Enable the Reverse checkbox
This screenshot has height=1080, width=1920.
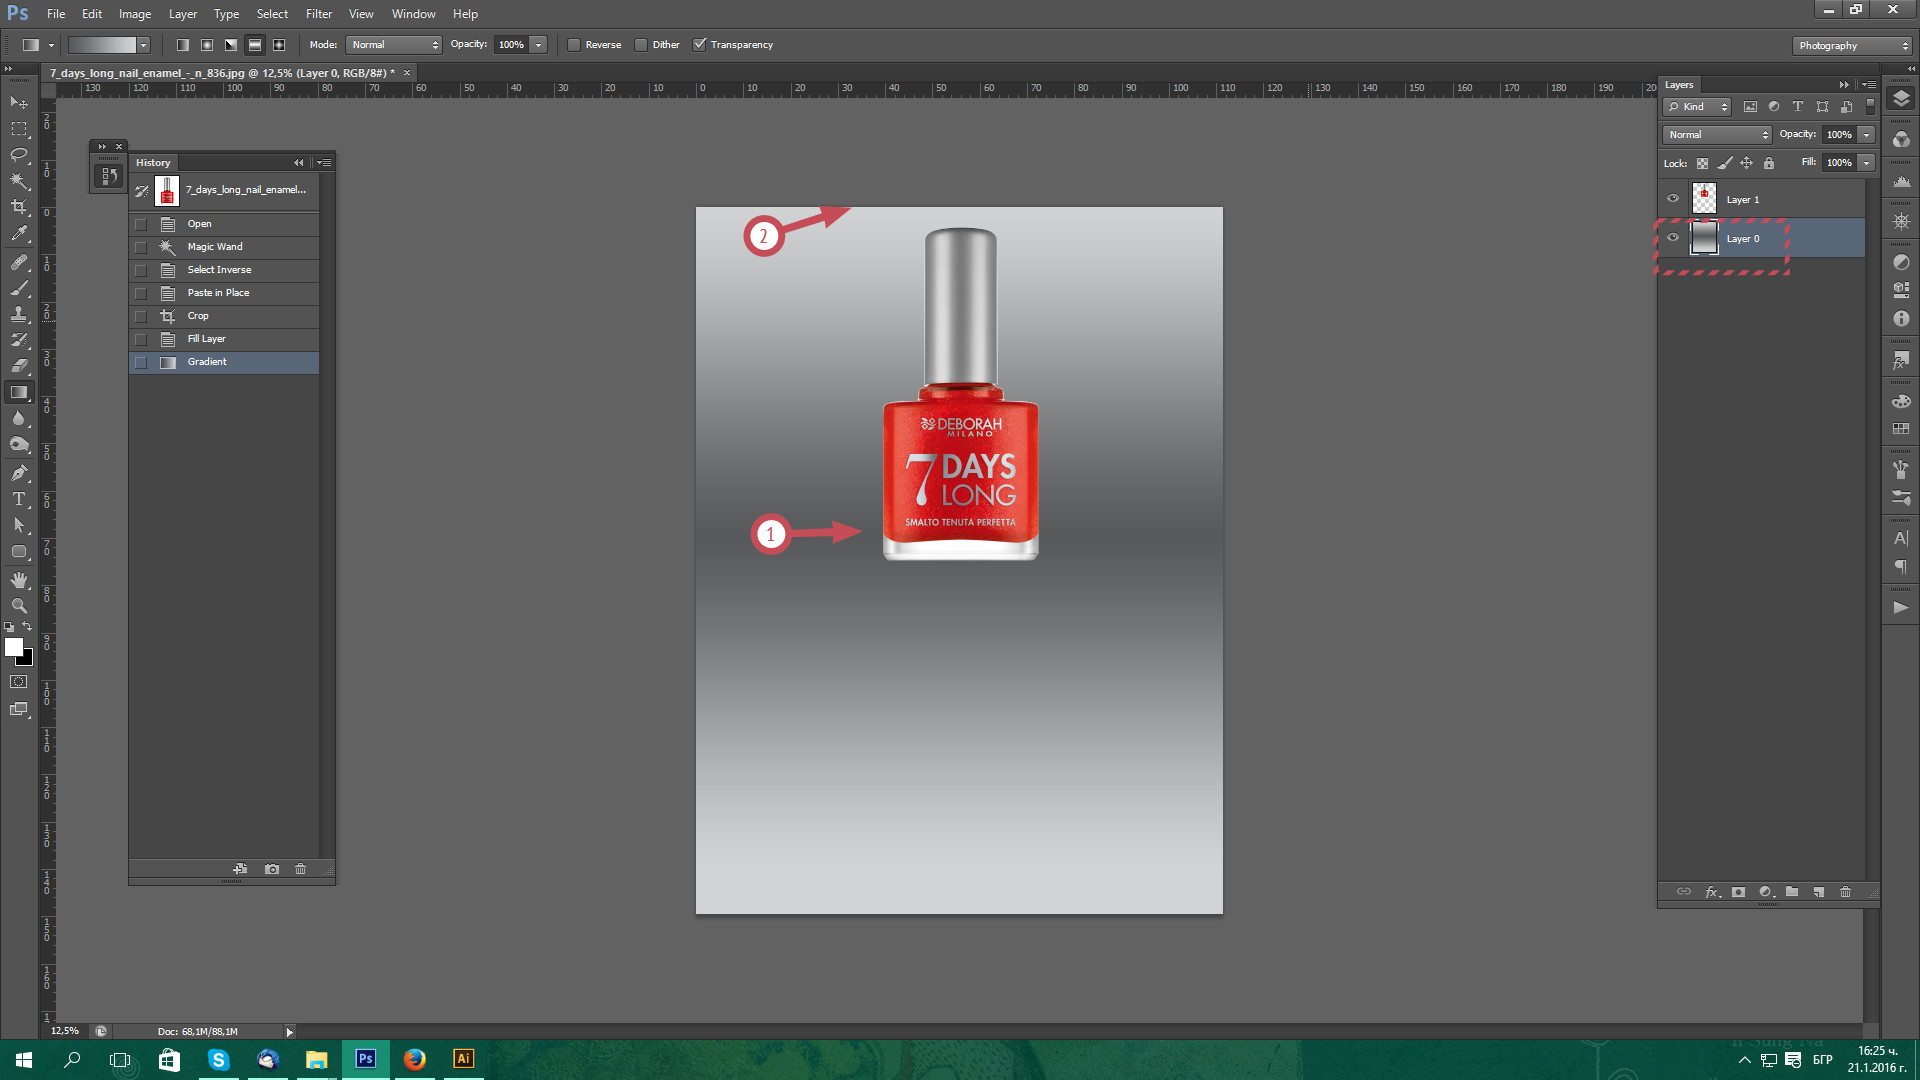pos(574,45)
